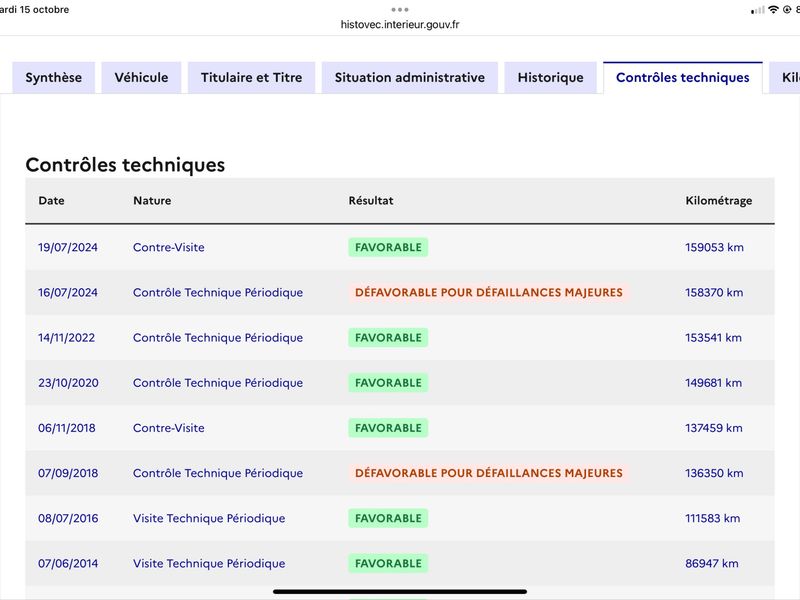This screenshot has height=600, width=800.
Task: Tap the home indicator bar at bottom
Action: coord(400,592)
